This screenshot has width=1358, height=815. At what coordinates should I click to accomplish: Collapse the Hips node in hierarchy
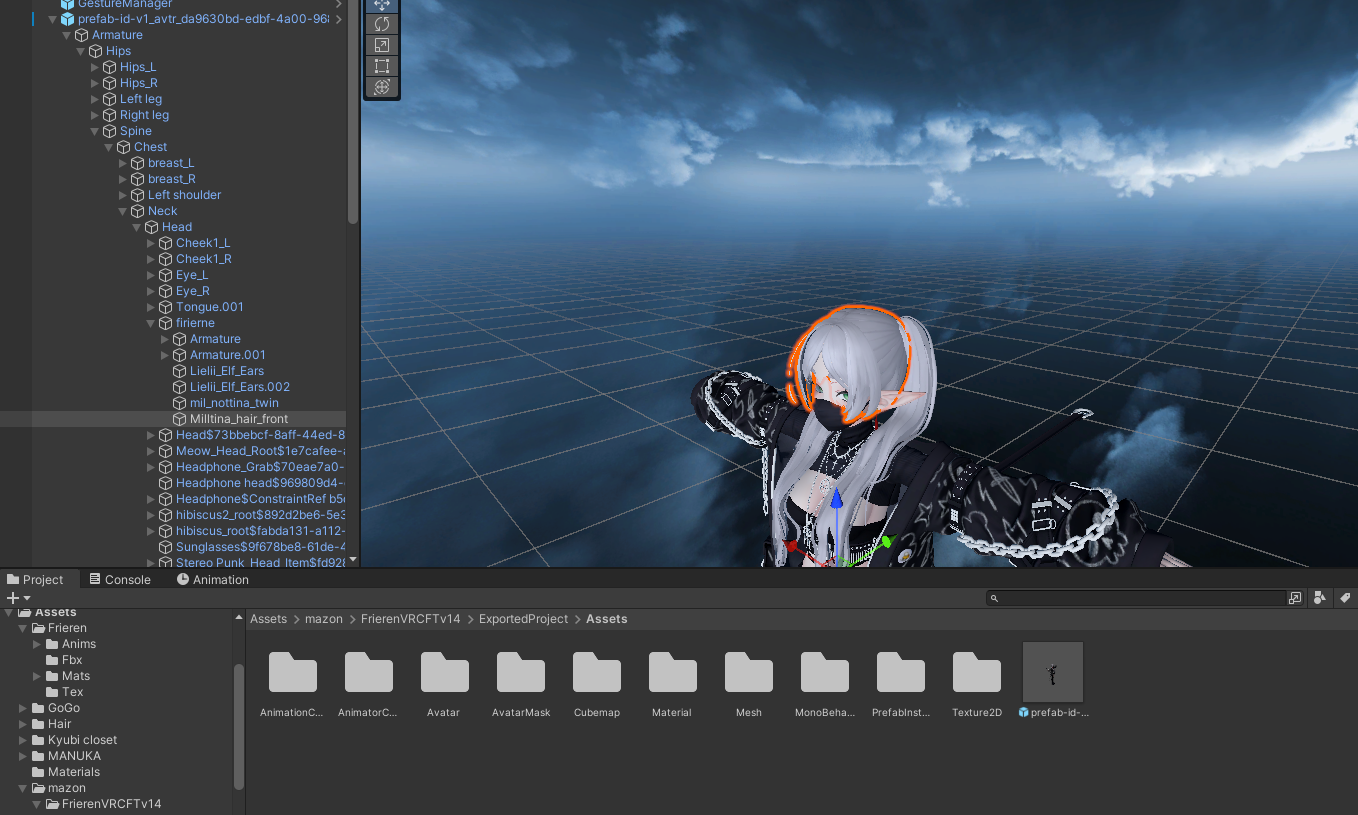click(81, 51)
